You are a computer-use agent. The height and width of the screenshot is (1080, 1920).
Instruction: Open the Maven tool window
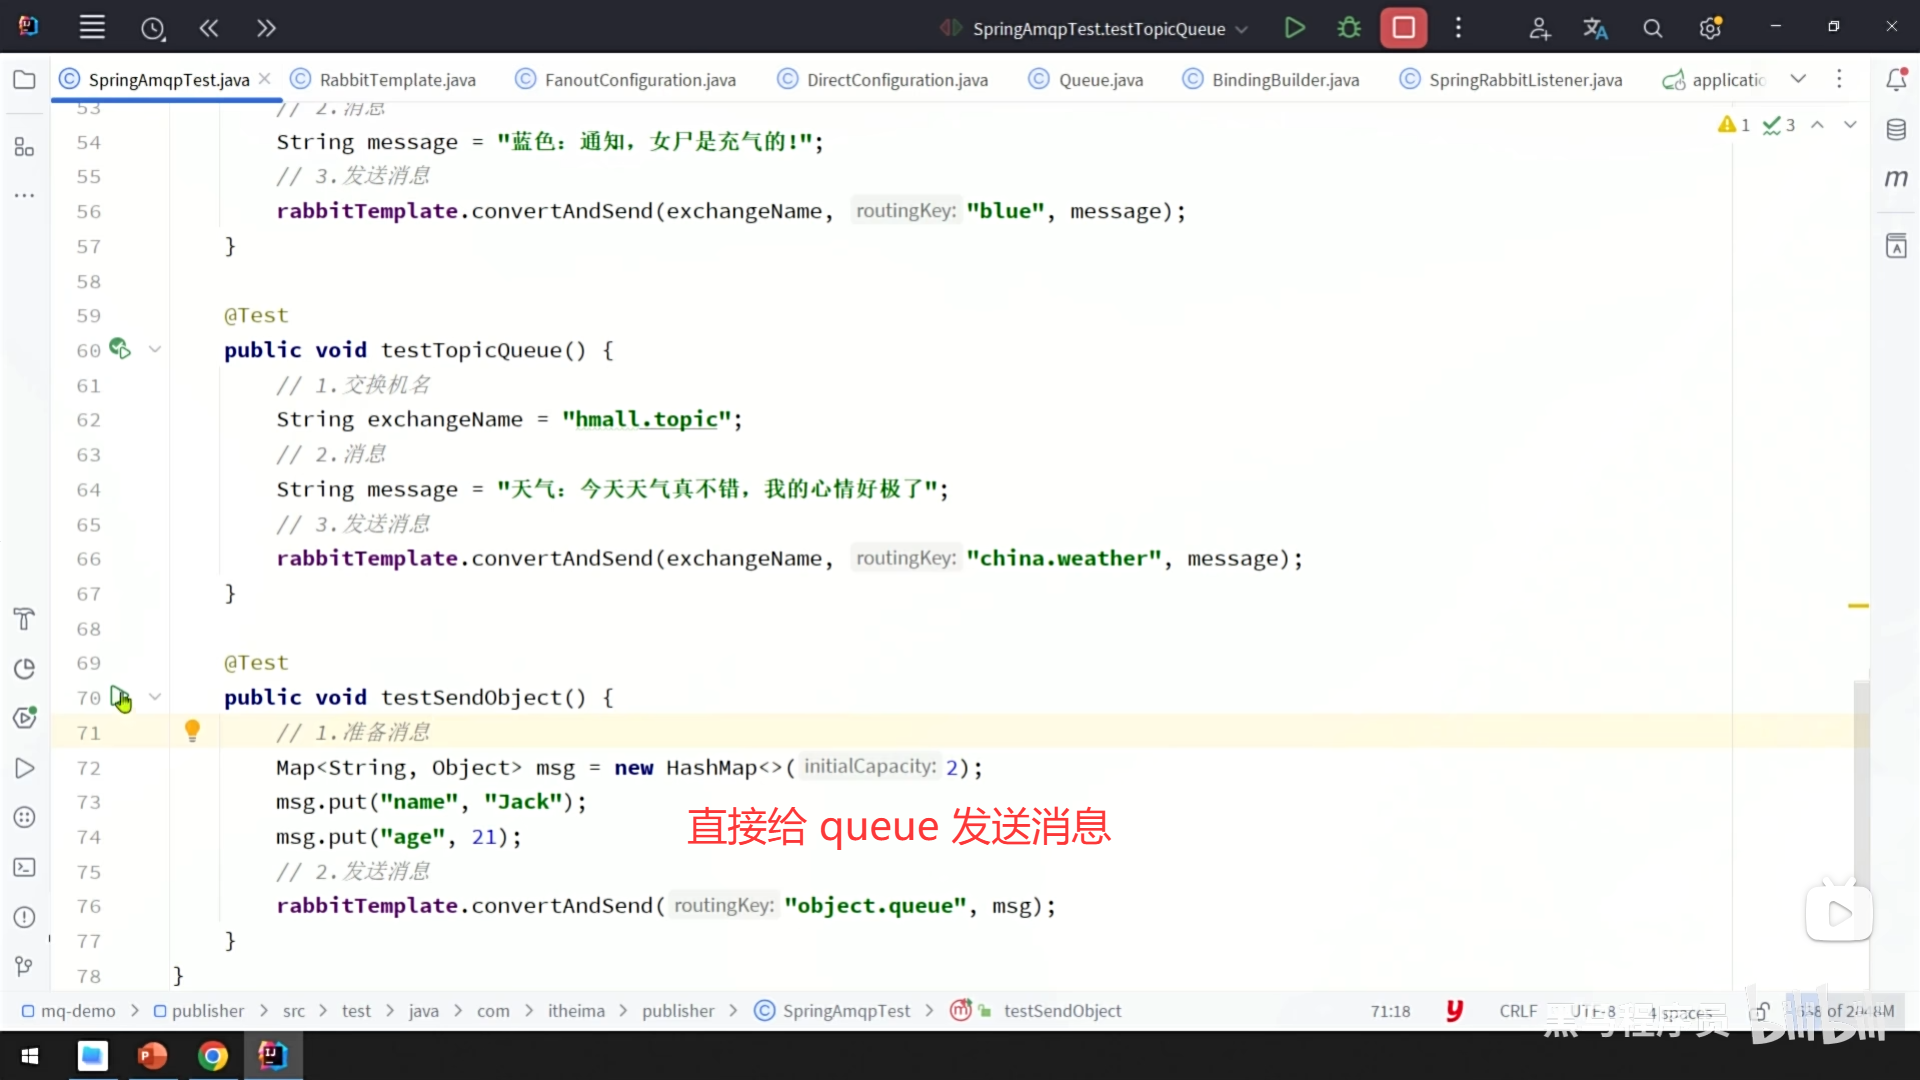(1896, 179)
